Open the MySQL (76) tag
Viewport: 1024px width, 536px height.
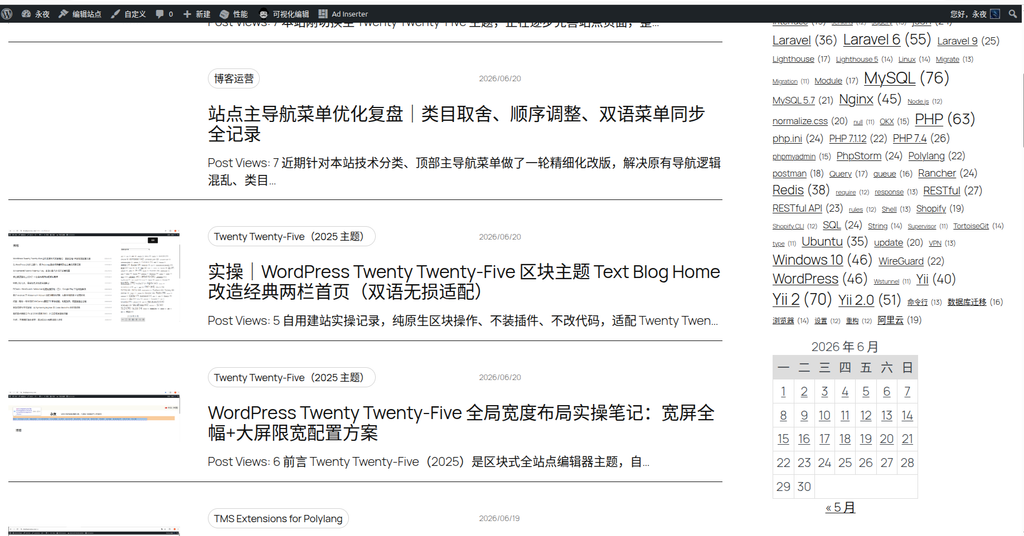[x=889, y=78]
